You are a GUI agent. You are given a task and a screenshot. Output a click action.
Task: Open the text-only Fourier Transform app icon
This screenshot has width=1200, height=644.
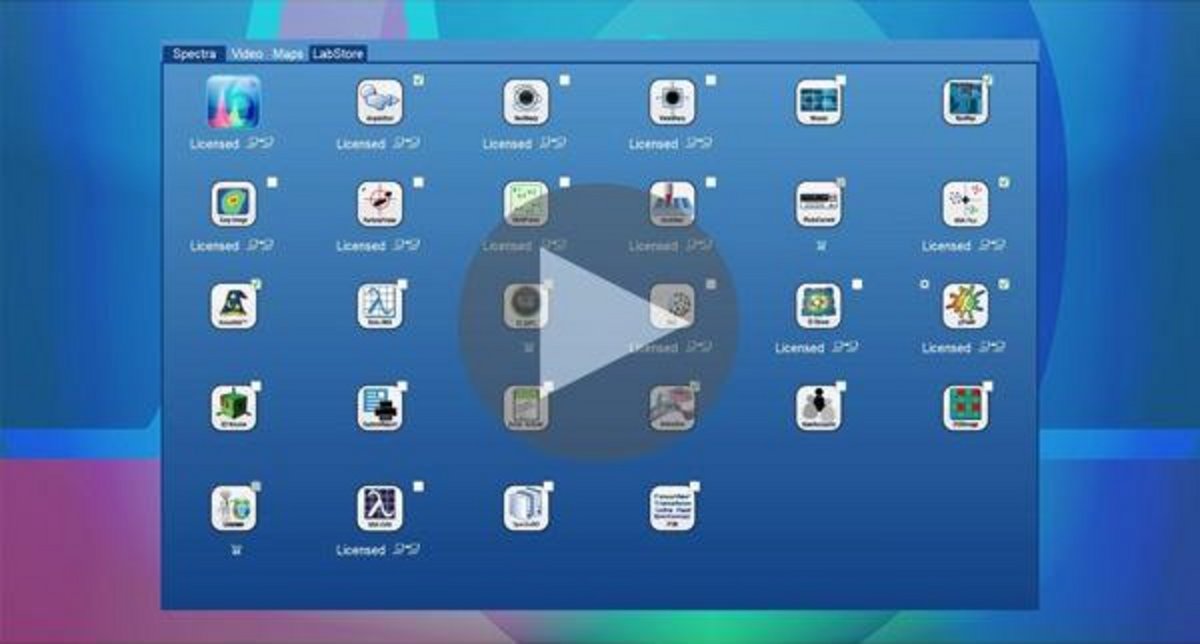tap(672, 508)
